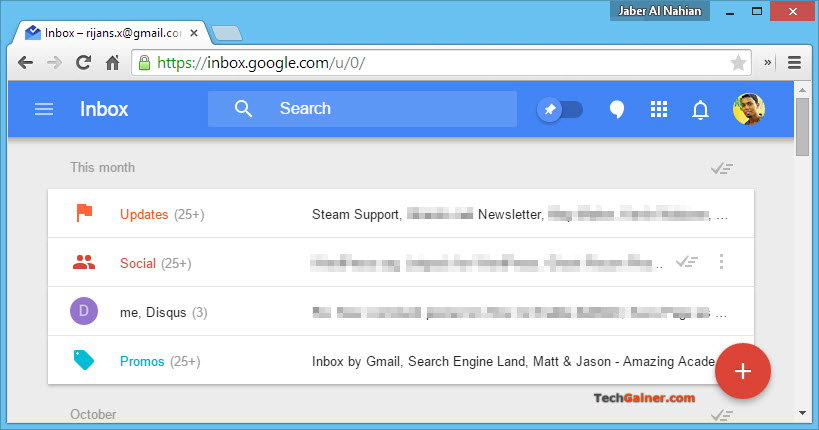Open the me, Disqus conversation
Viewport: 819px width, 430px height.
click(x=401, y=311)
